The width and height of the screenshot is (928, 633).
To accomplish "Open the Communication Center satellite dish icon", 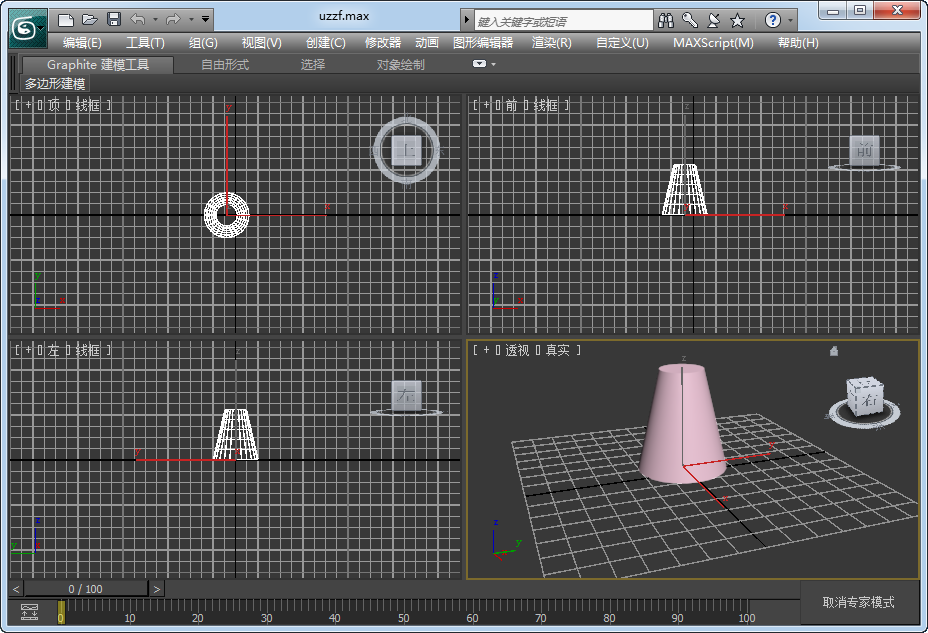I will pos(714,21).
